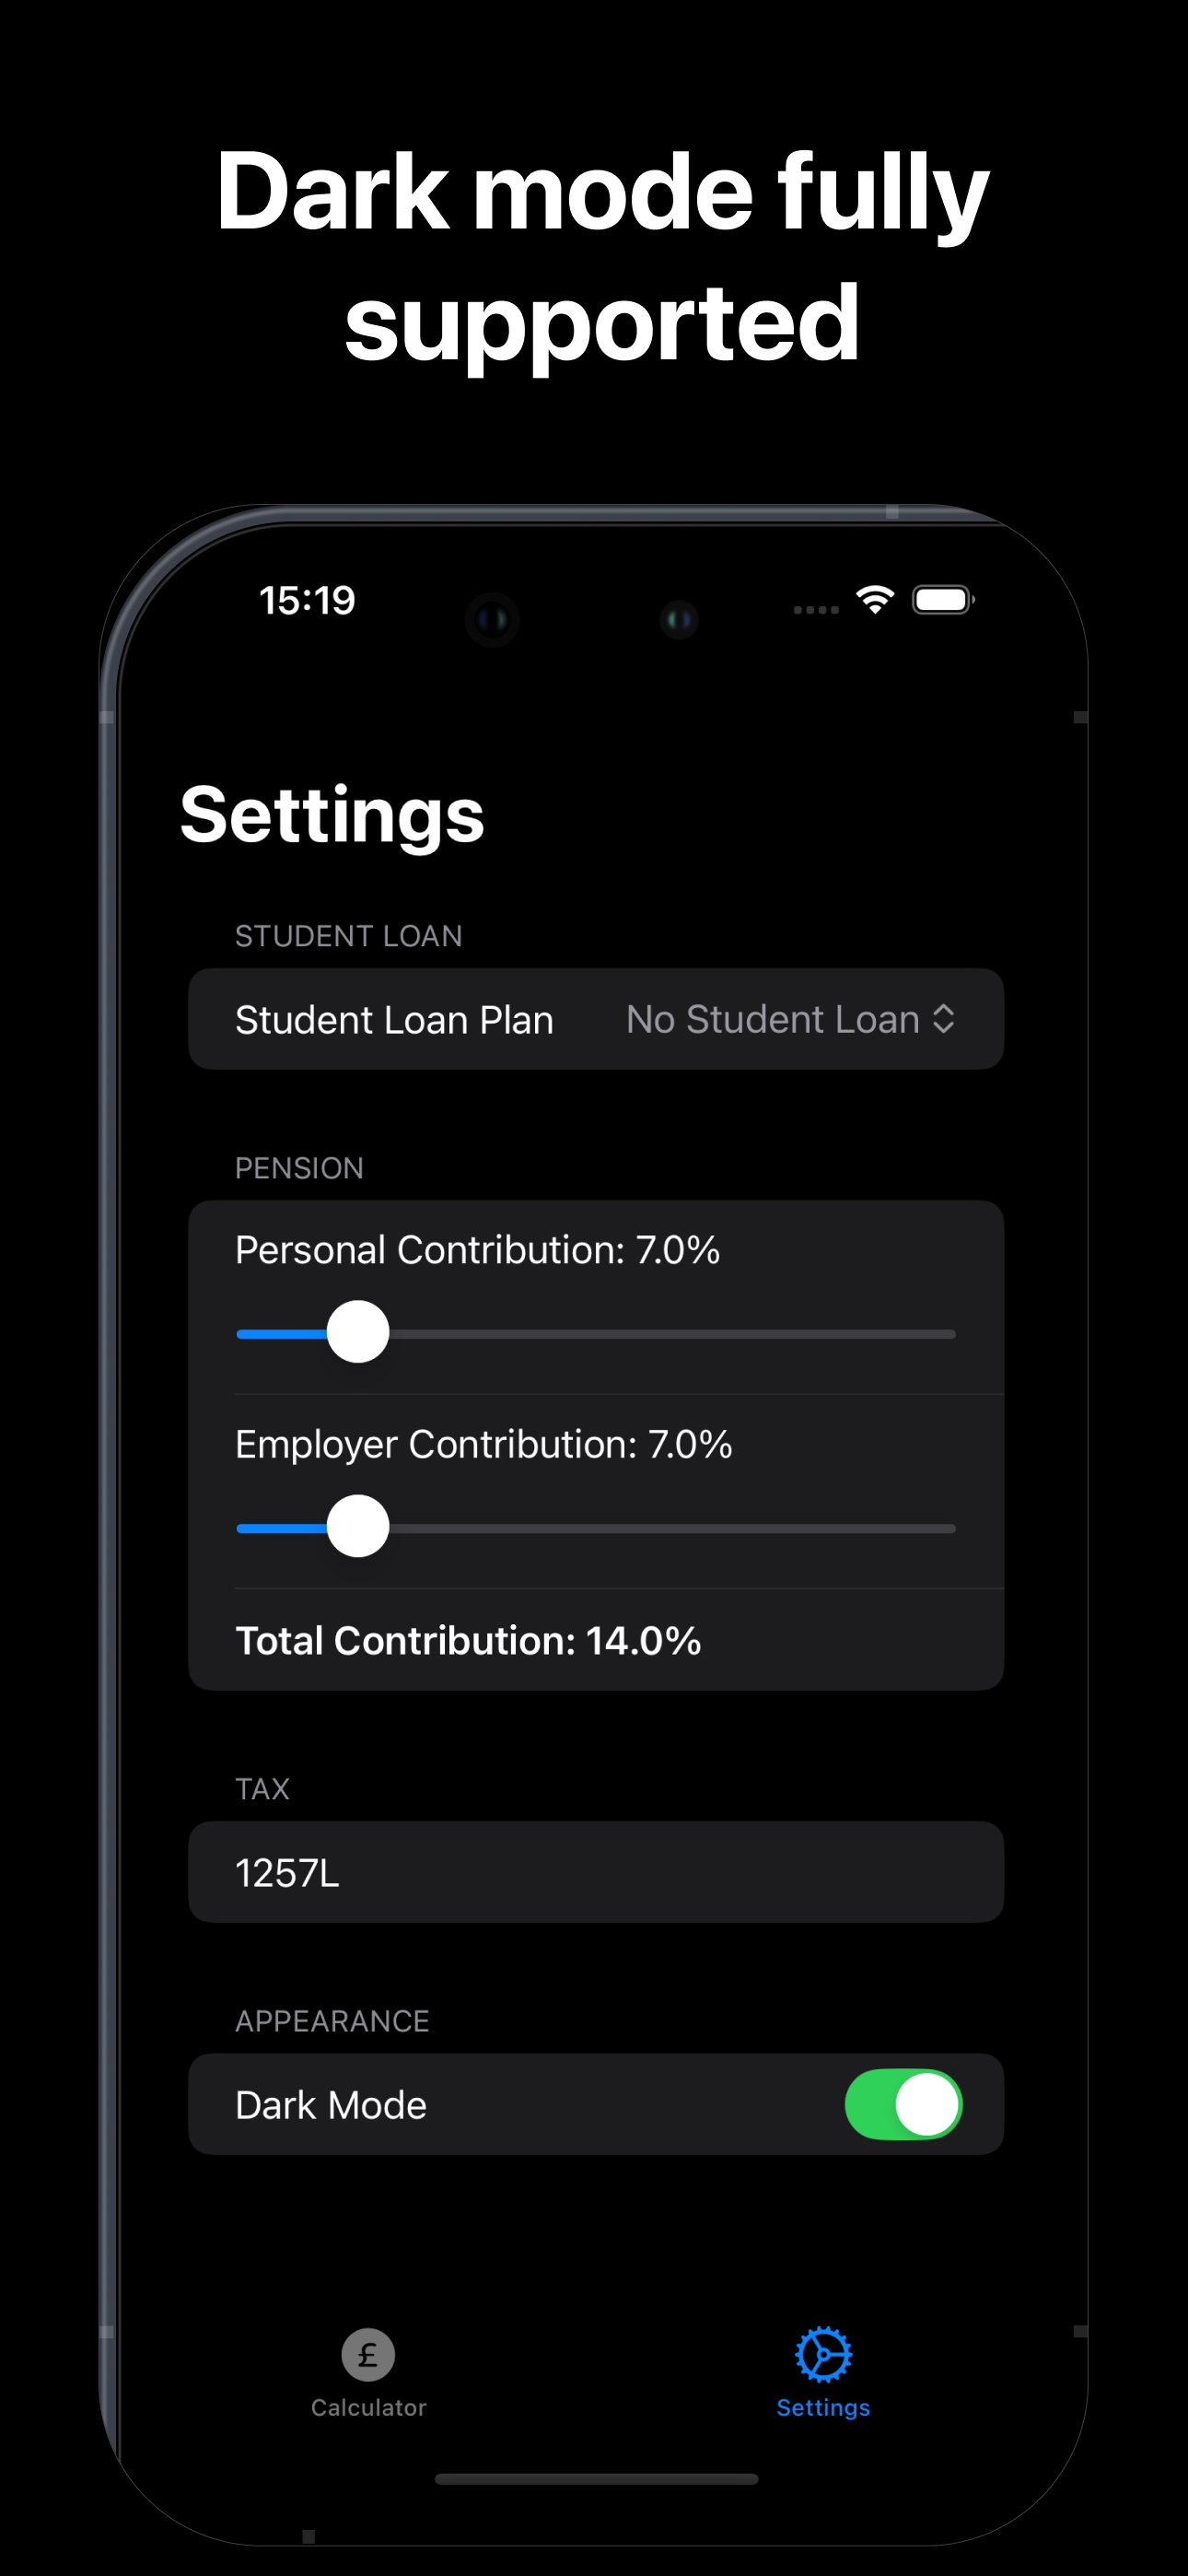
Task: Tap the cellular signal dots
Action: 816,609
